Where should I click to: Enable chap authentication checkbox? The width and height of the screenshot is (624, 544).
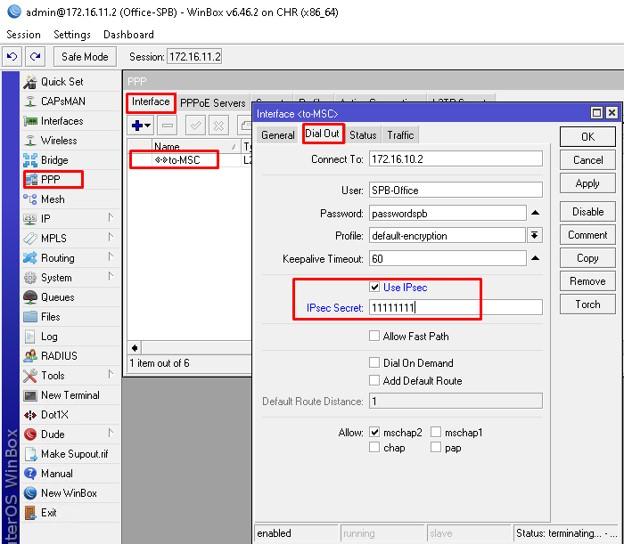374,447
